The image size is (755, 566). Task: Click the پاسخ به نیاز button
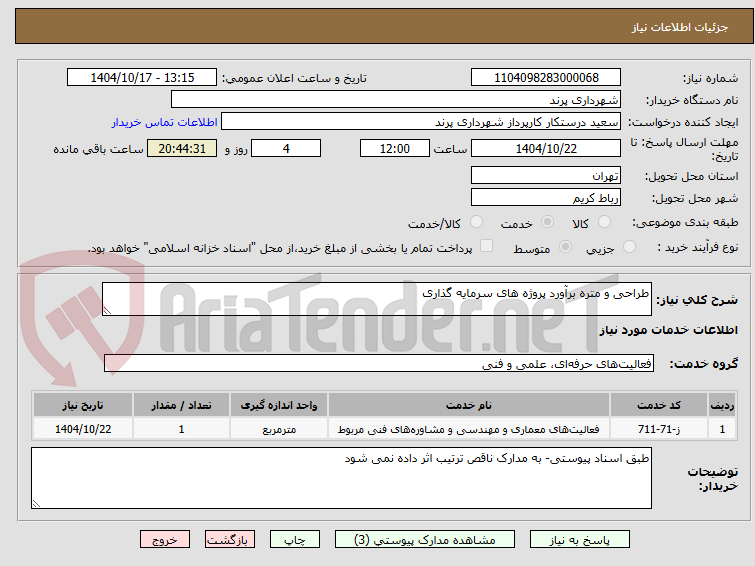pyautogui.click(x=580, y=540)
